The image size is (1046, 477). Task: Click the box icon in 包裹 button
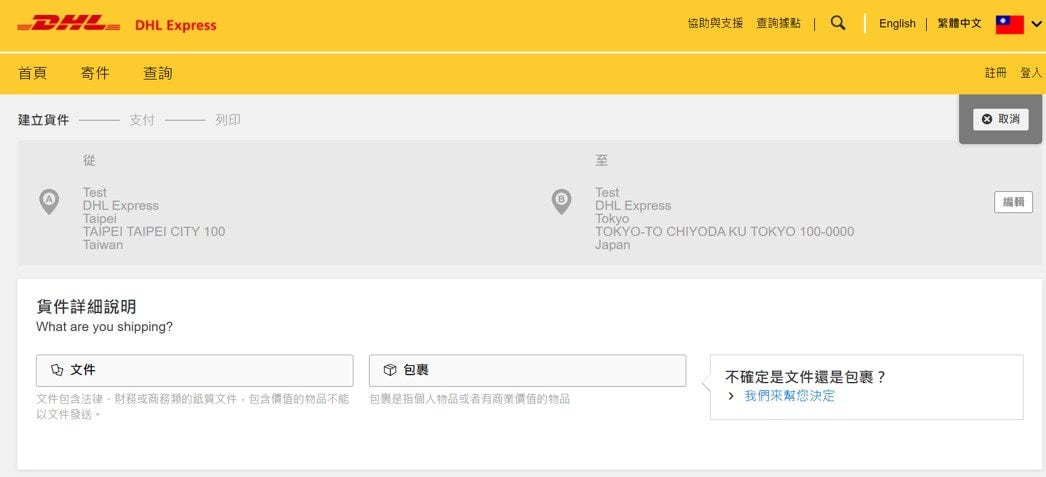[x=390, y=370]
